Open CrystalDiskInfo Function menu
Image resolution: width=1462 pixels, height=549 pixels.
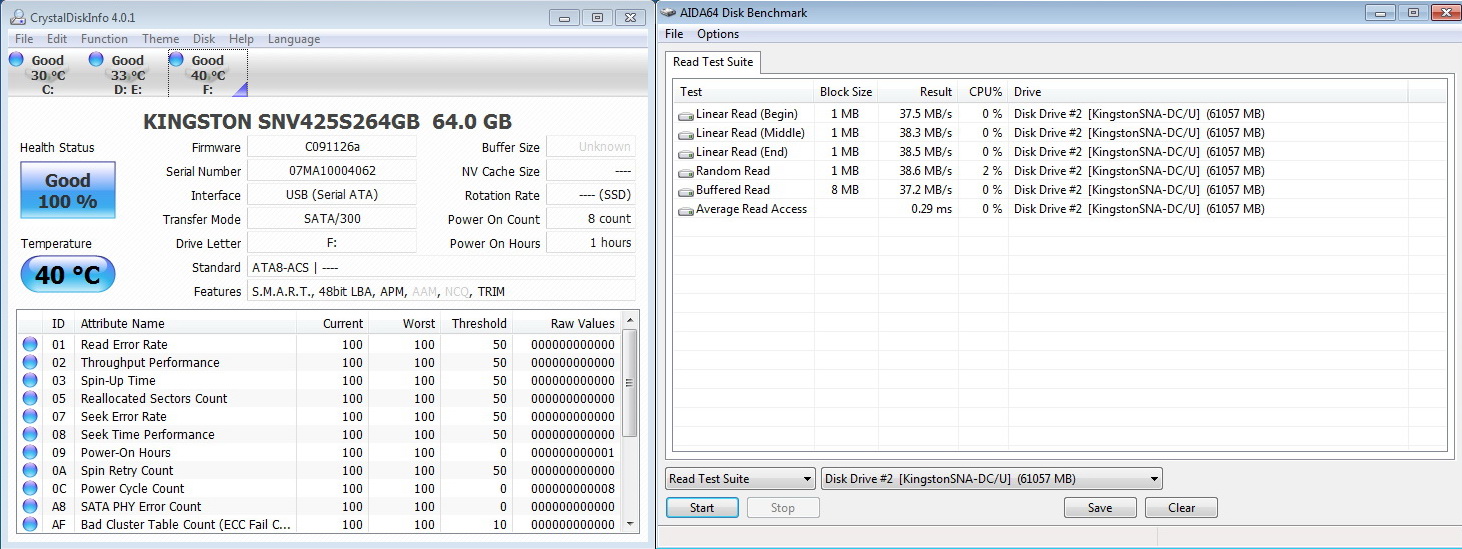[104, 39]
